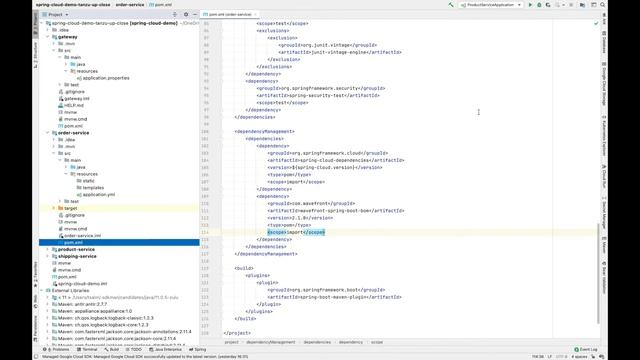Viewport: 640px width, 360px height.
Task: Expand the target folder in order-service
Action: pyautogui.click(x=54, y=208)
